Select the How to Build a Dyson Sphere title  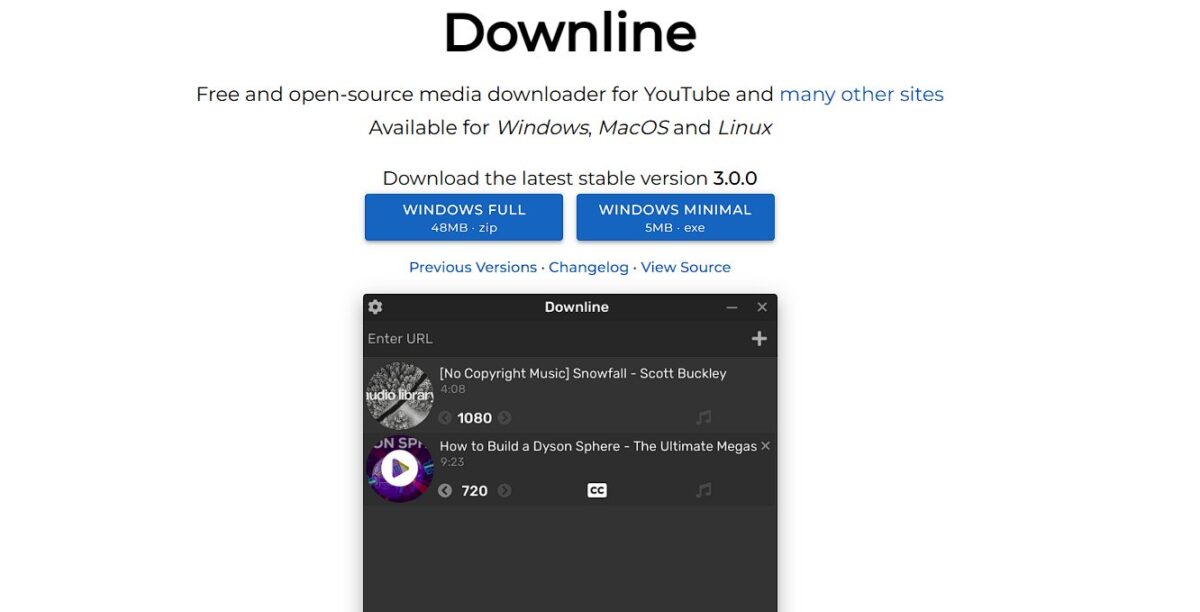598,446
